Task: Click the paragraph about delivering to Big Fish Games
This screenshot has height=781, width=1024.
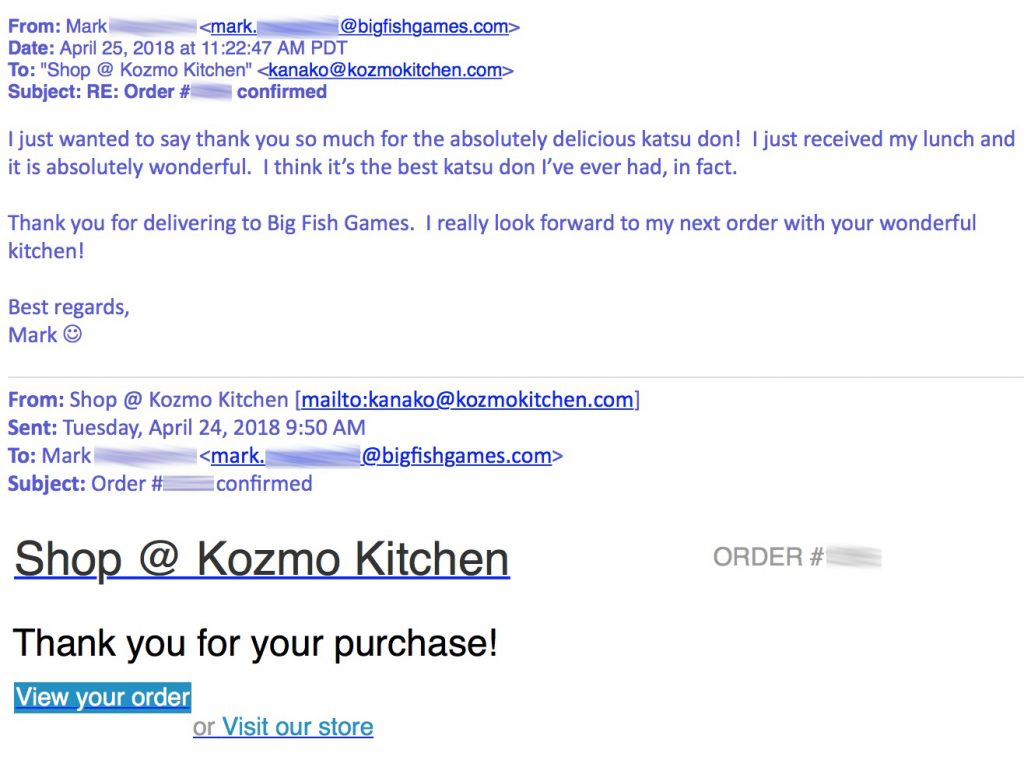Action: point(492,236)
